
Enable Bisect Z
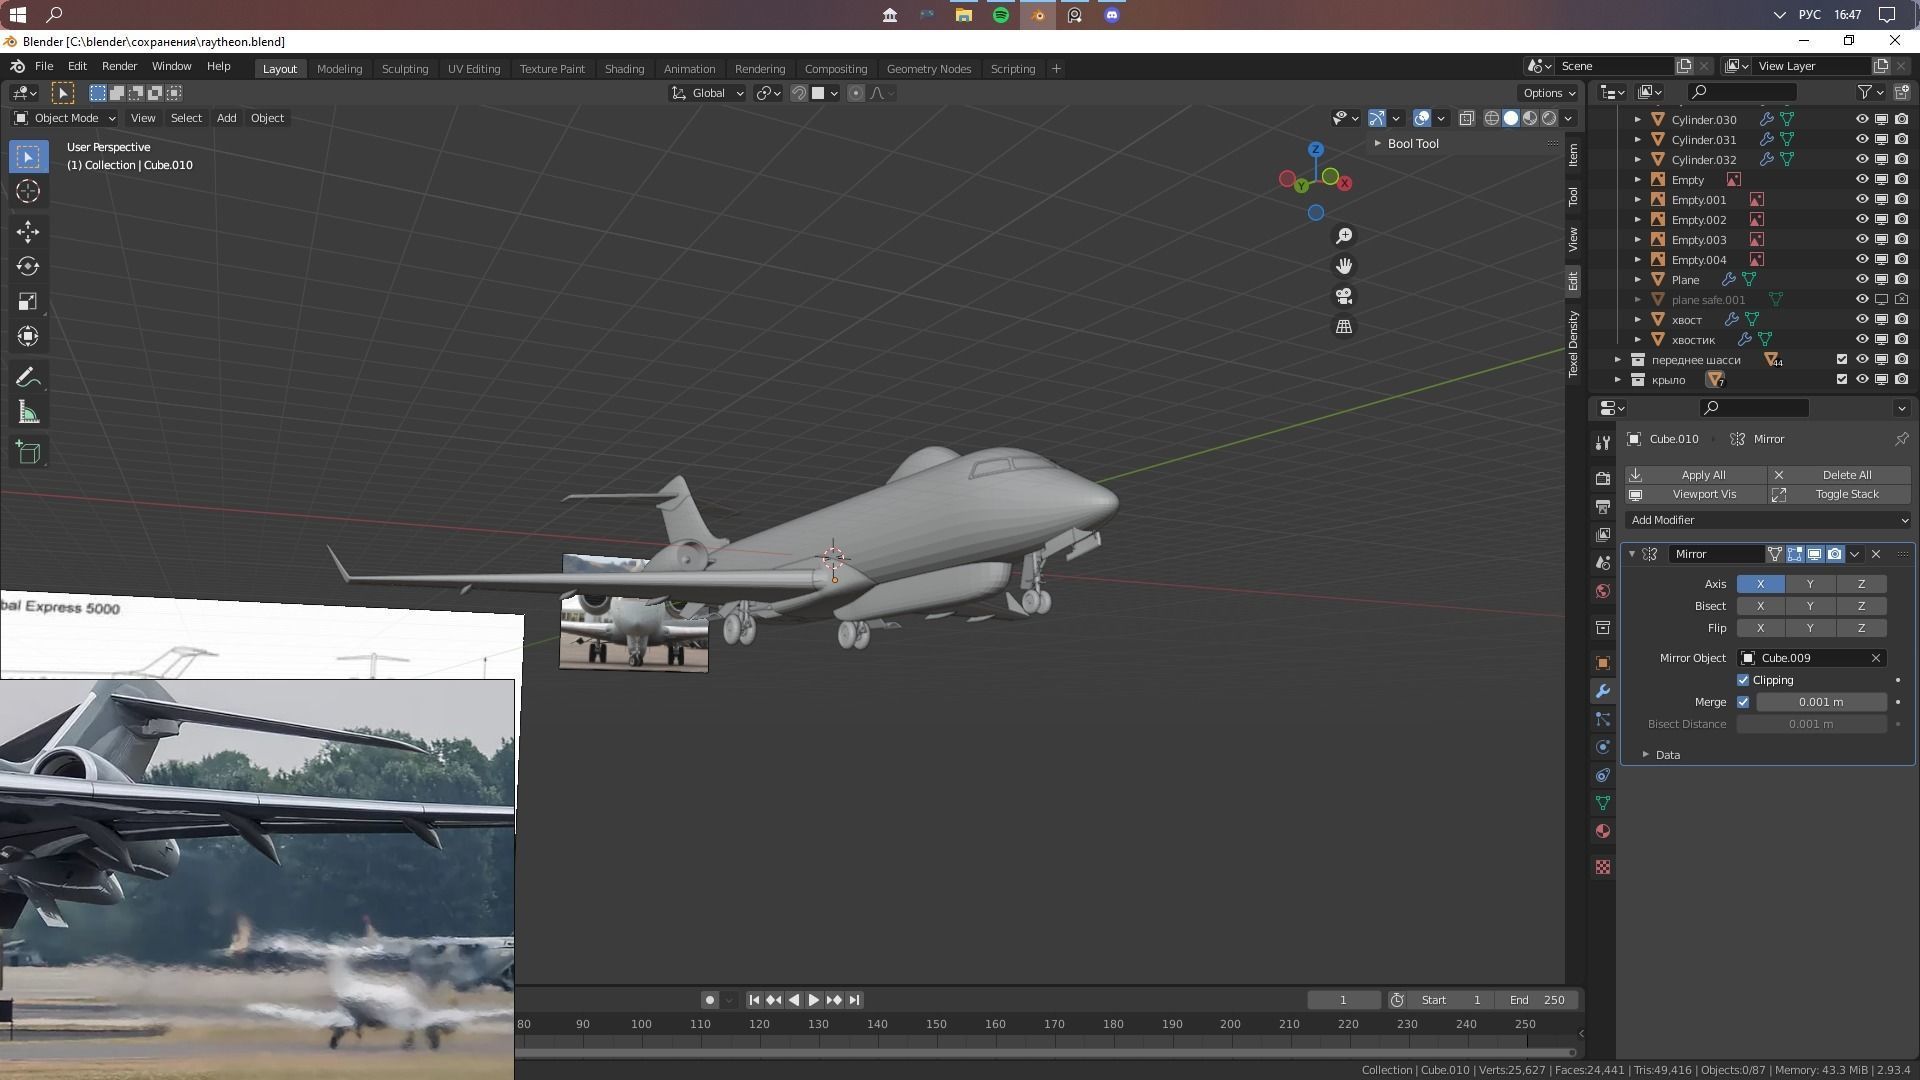pyautogui.click(x=1861, y=606)
